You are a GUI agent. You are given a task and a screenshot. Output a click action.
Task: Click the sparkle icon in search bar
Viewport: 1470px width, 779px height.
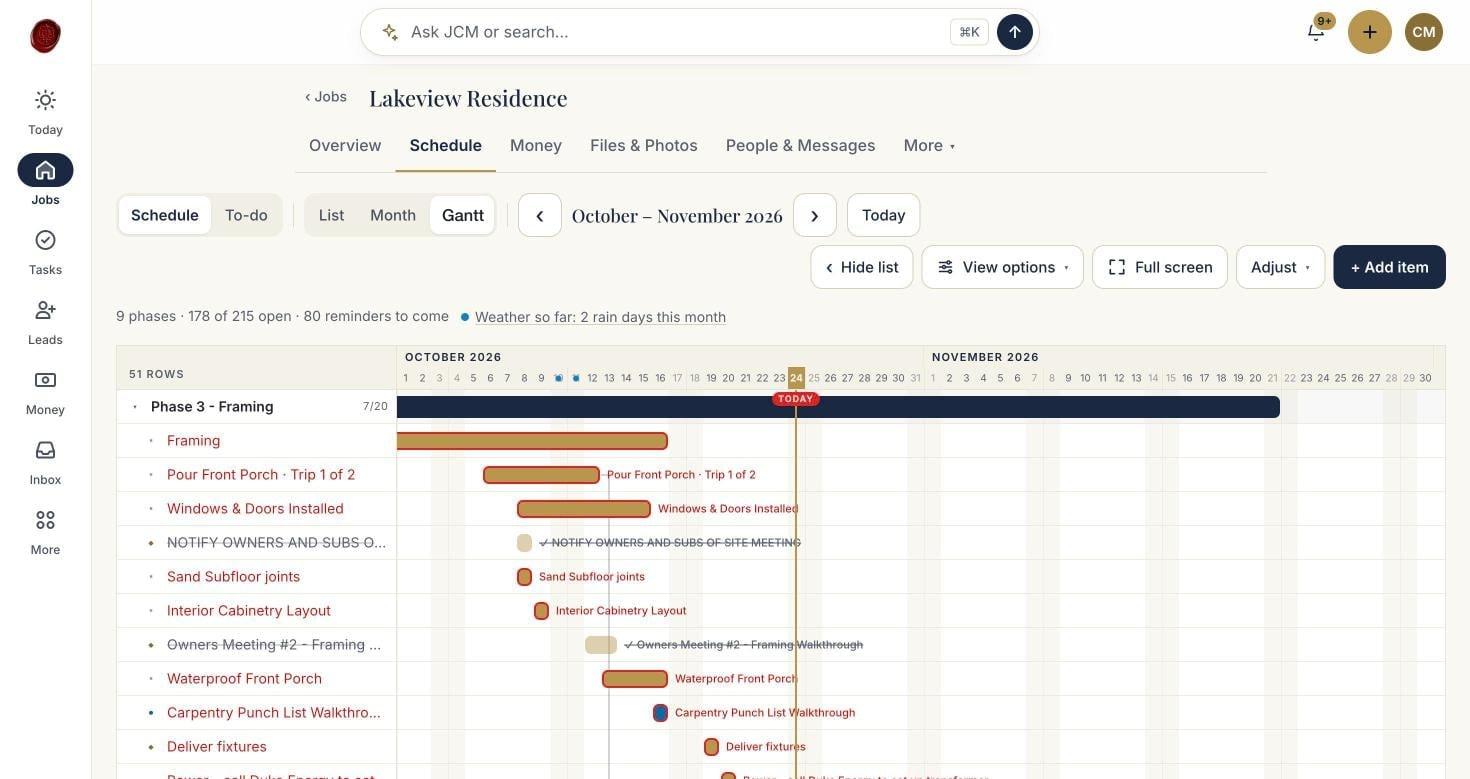click(390, 32)
